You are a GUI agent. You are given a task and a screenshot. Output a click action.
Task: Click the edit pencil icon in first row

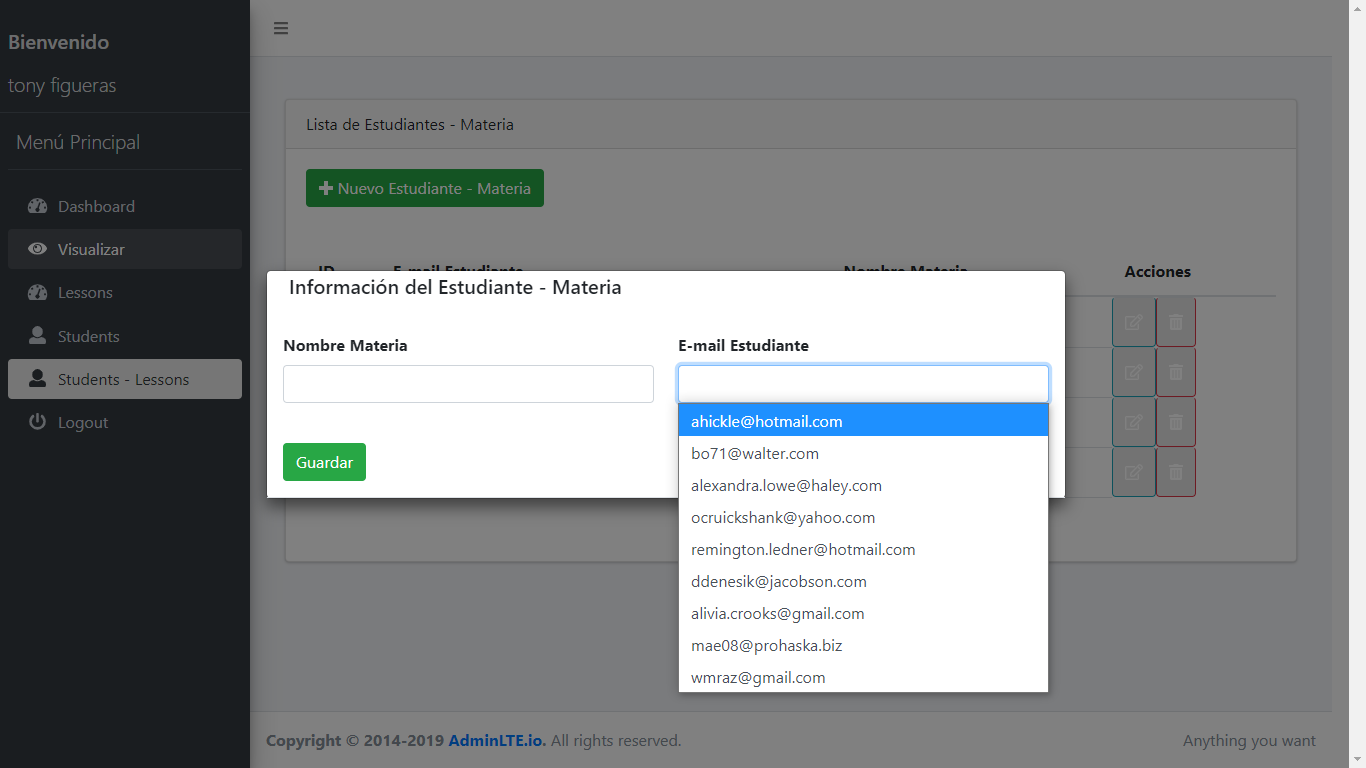click(1133, 321)
